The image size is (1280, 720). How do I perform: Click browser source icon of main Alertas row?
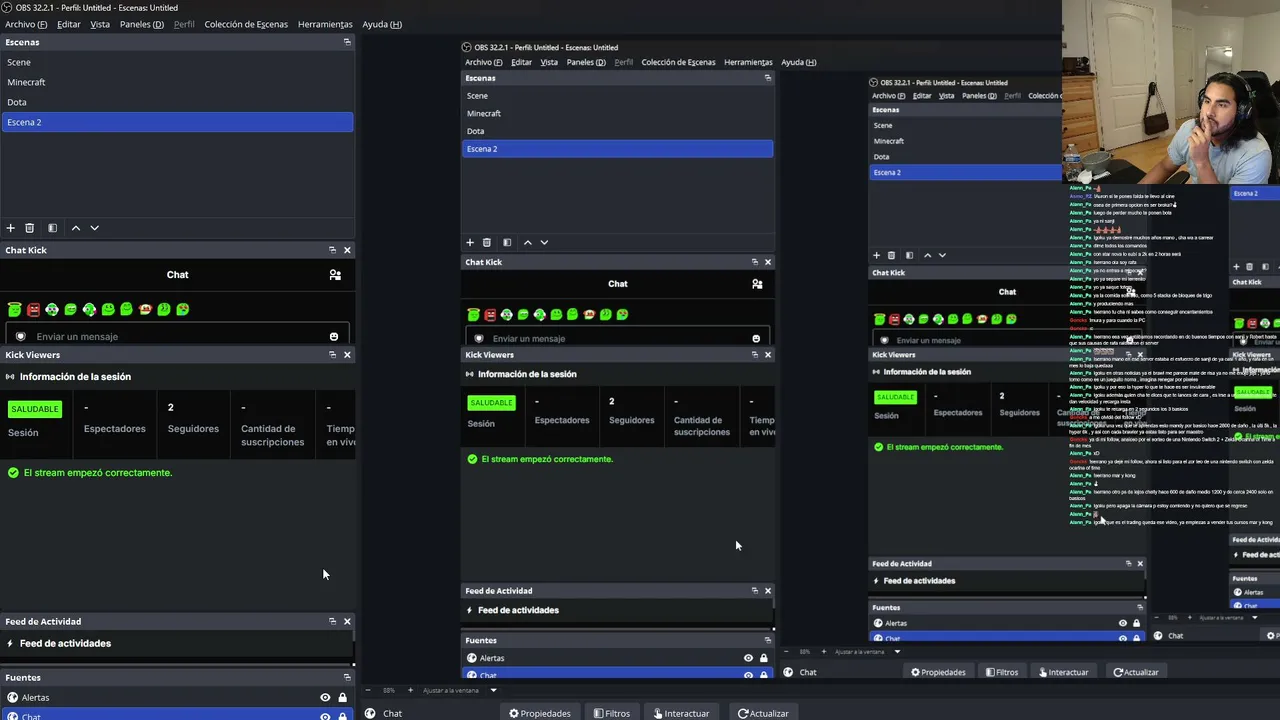(x=13, y=698)
